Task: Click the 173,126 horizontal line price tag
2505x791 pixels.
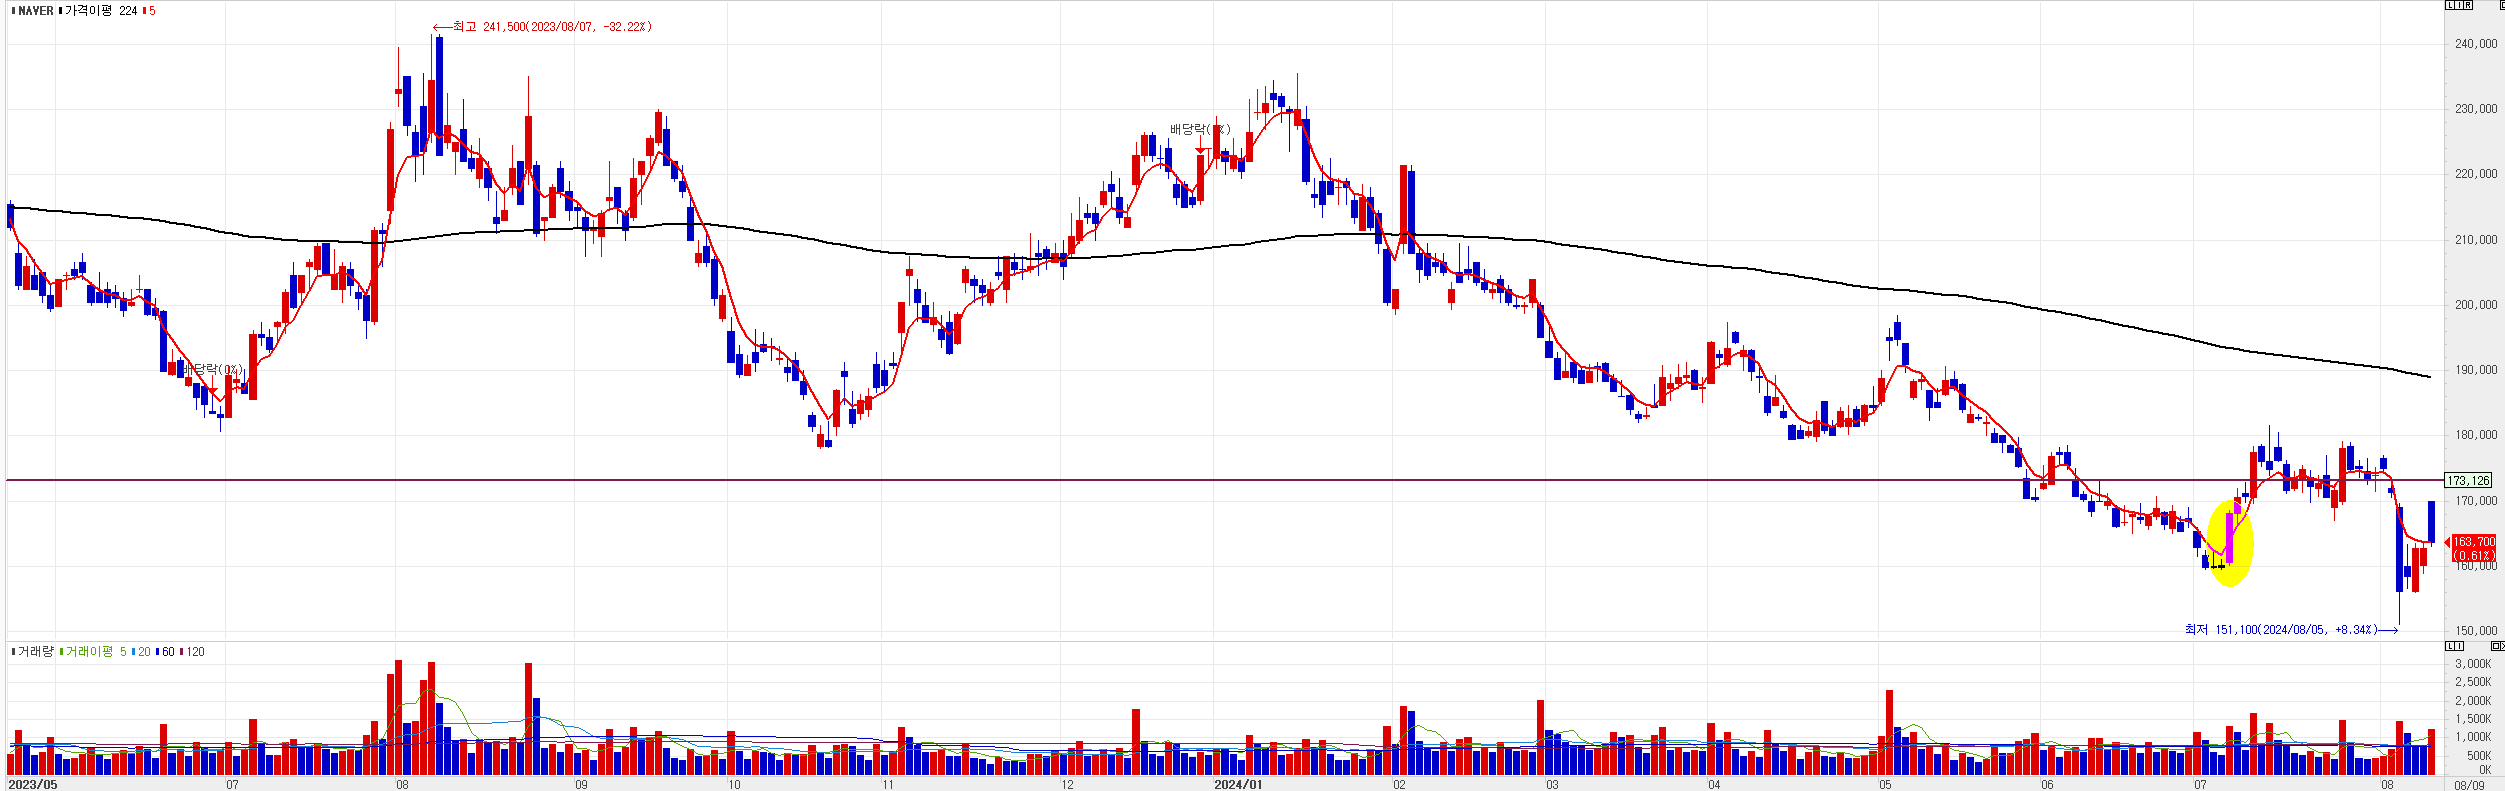Action: click(x=2469, y=481)
